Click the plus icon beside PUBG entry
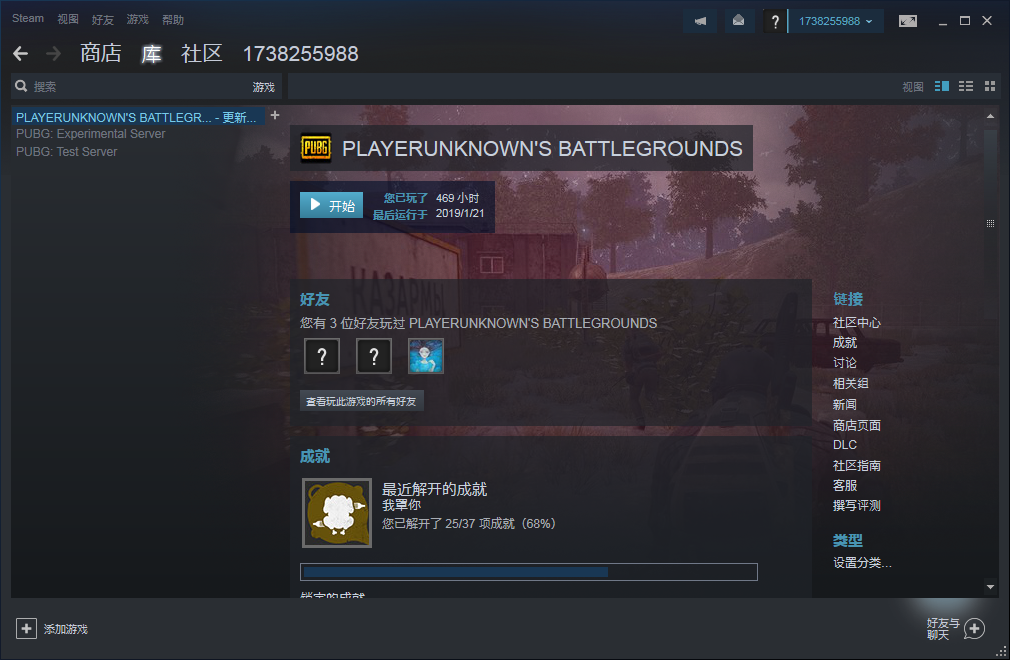This screenshot has width=1010, height=660. click(x=275, y=115)
